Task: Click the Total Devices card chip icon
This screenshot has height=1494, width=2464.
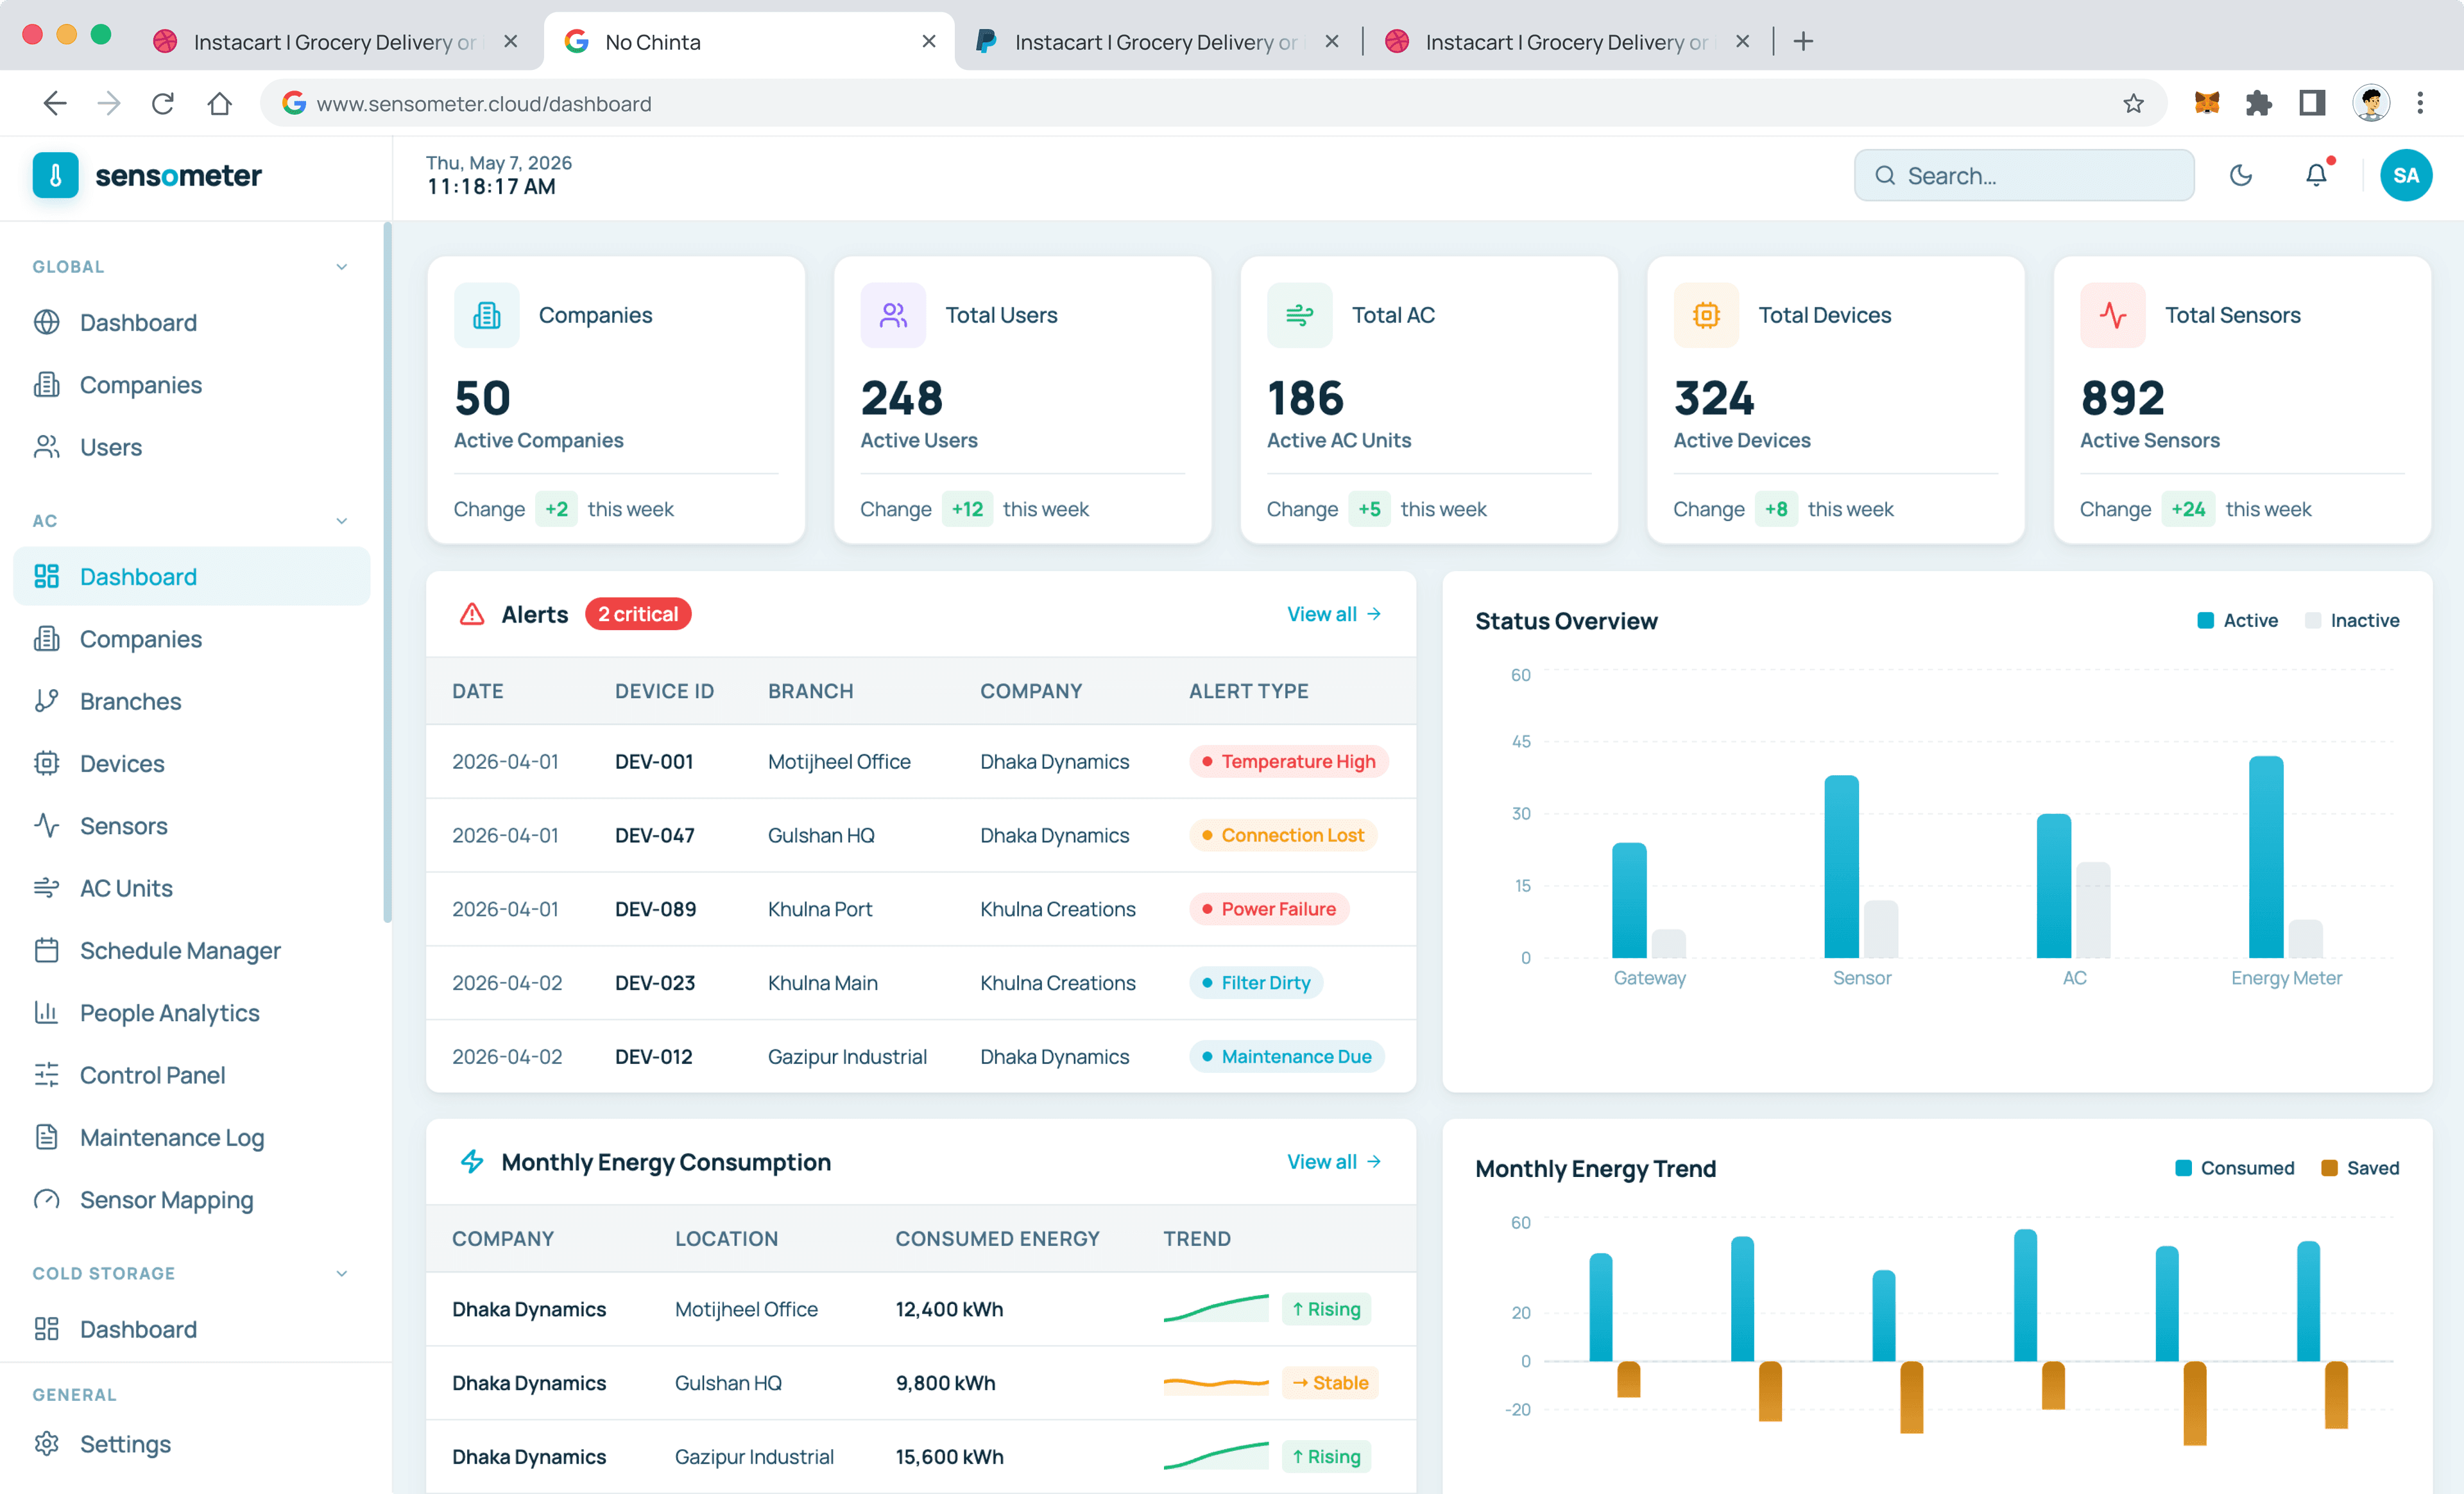Action: (1706, 315)
